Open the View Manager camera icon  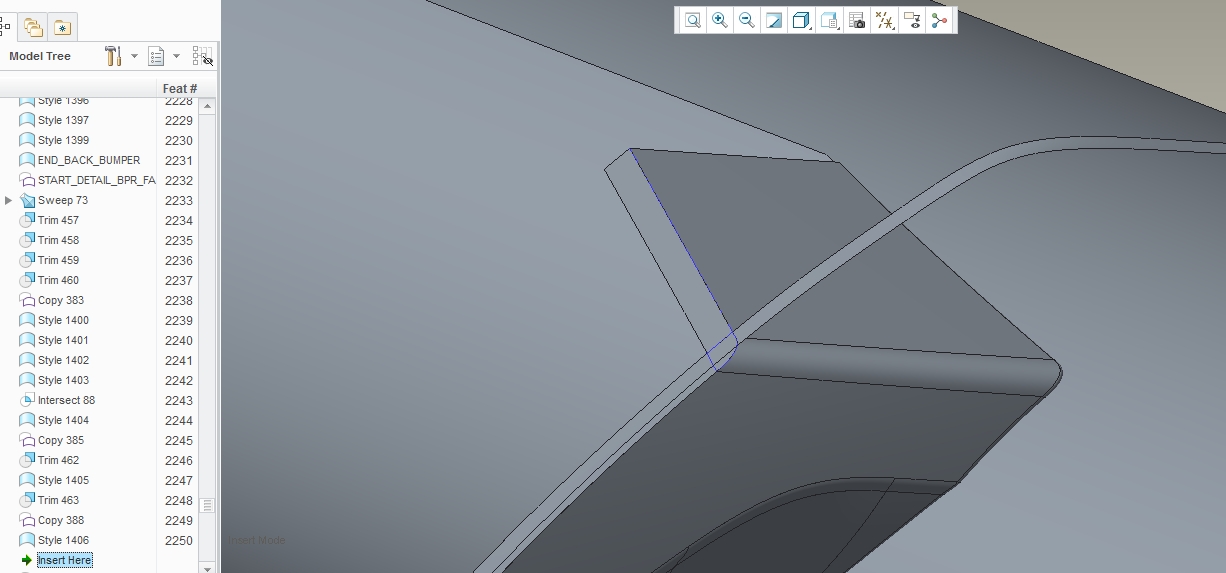(x=856, y=20)
